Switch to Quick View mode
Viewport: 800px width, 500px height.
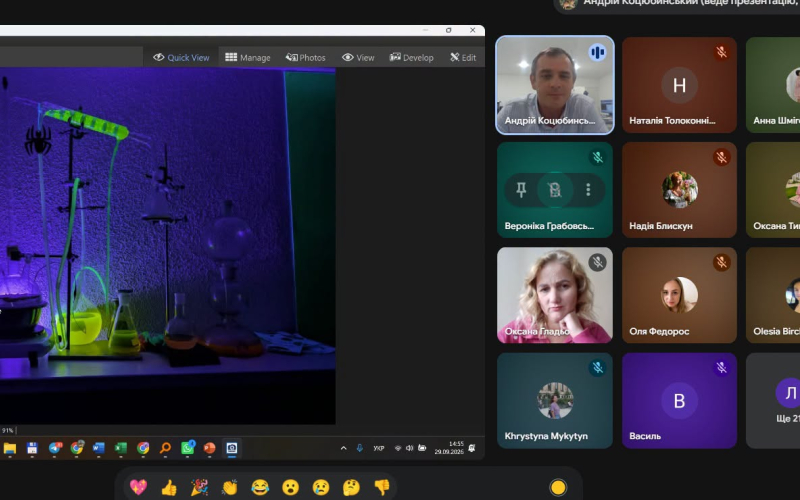pyautogui.click(x=181, y=57)
